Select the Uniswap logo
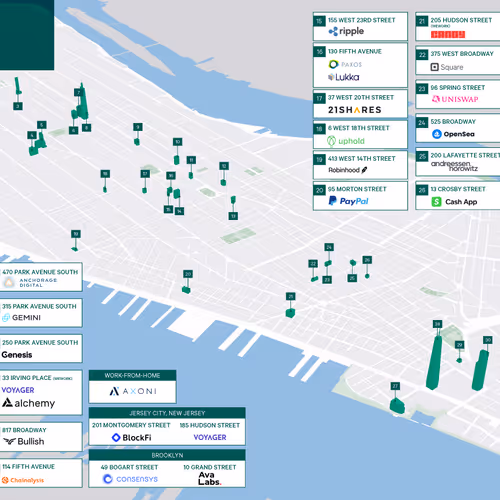The image size is (500, 500). click(455, 99)
